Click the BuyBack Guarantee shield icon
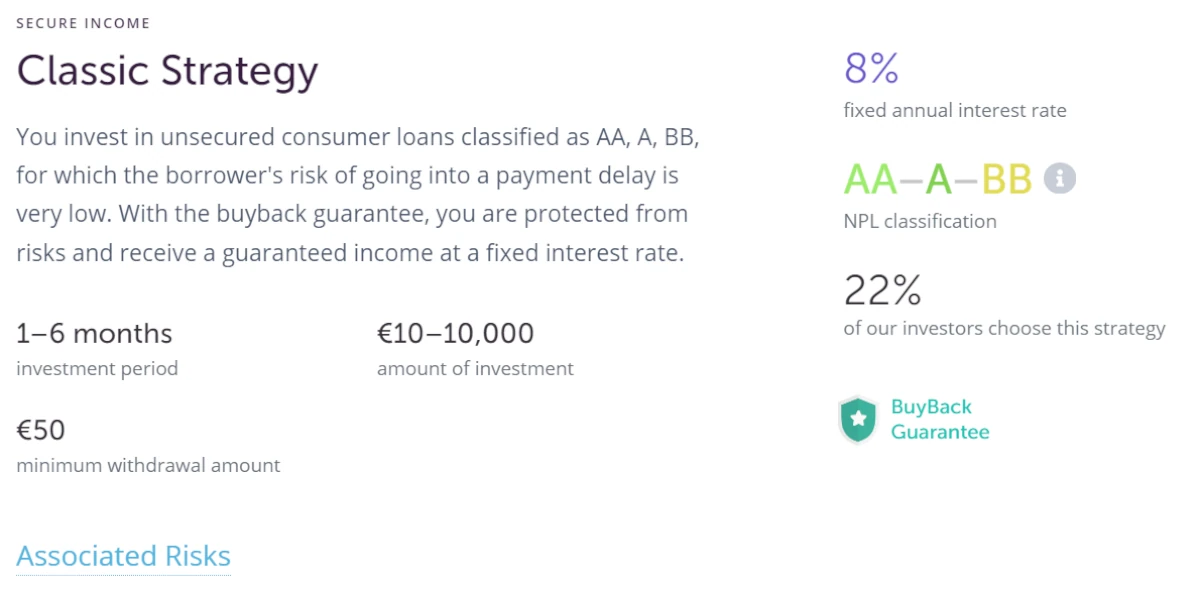The height and width of the screenshot is (591, 1200). (x=858, y=419)
